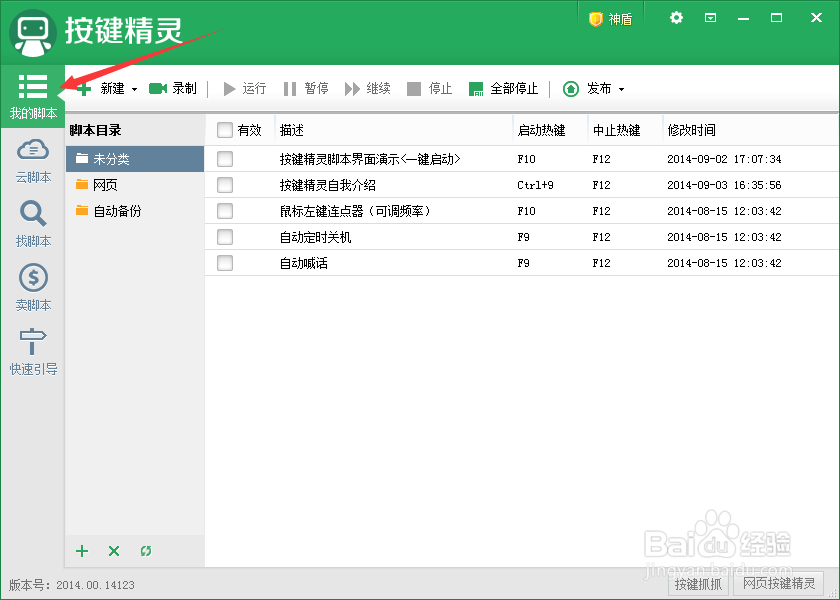840x600 pixels.
Task: Delete folder with the X icon
Action: [x=114, y=551]
